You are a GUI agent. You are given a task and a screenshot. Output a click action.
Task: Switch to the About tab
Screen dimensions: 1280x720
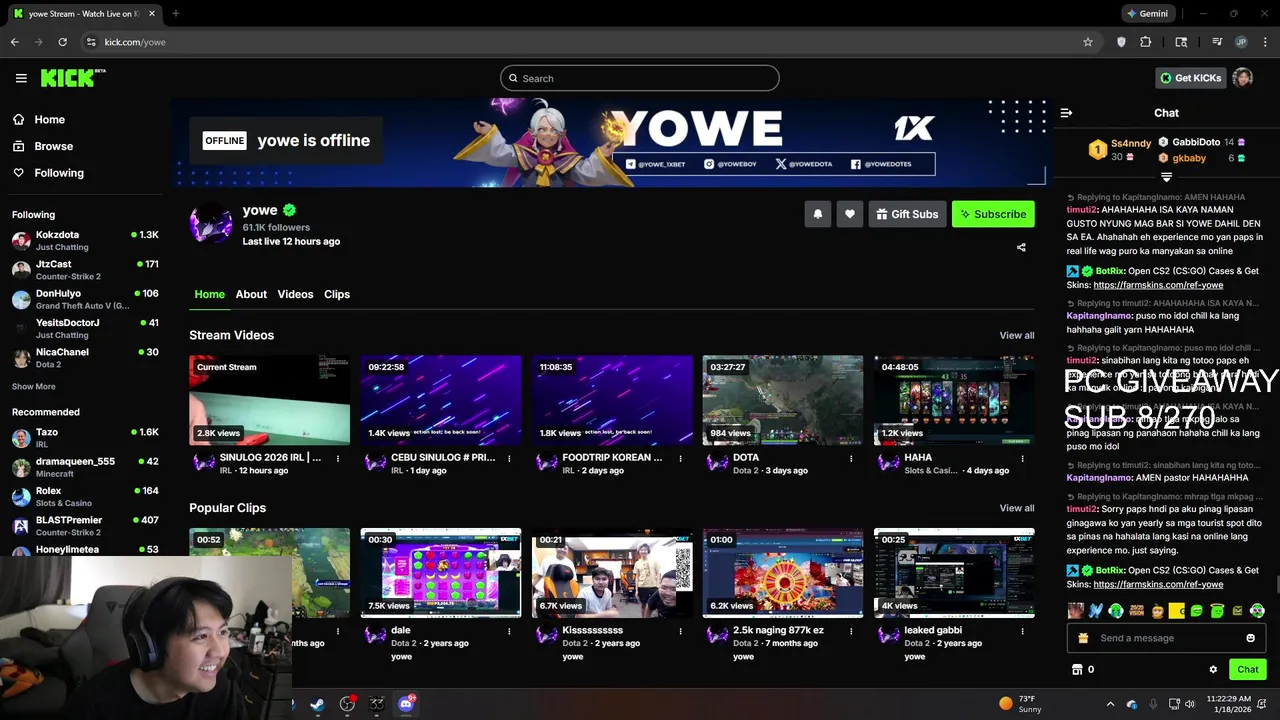tap(251, 294)
